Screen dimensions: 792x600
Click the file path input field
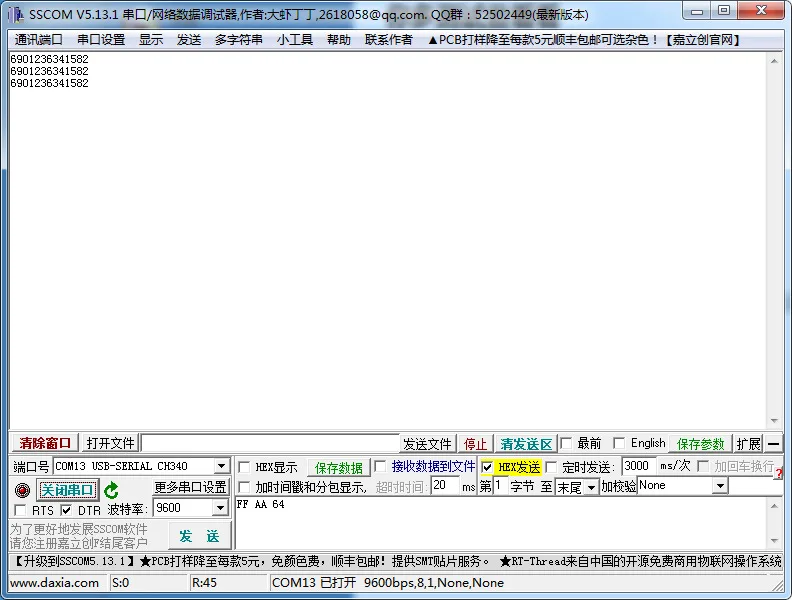click(270, 443)
